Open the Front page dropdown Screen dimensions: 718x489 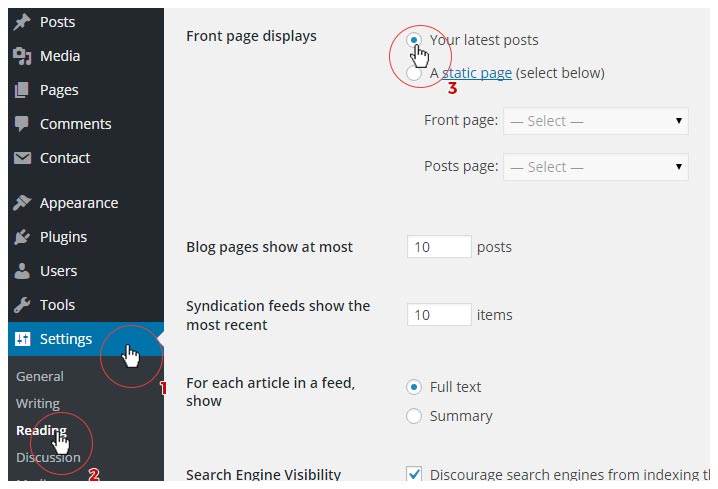(595, 121)
